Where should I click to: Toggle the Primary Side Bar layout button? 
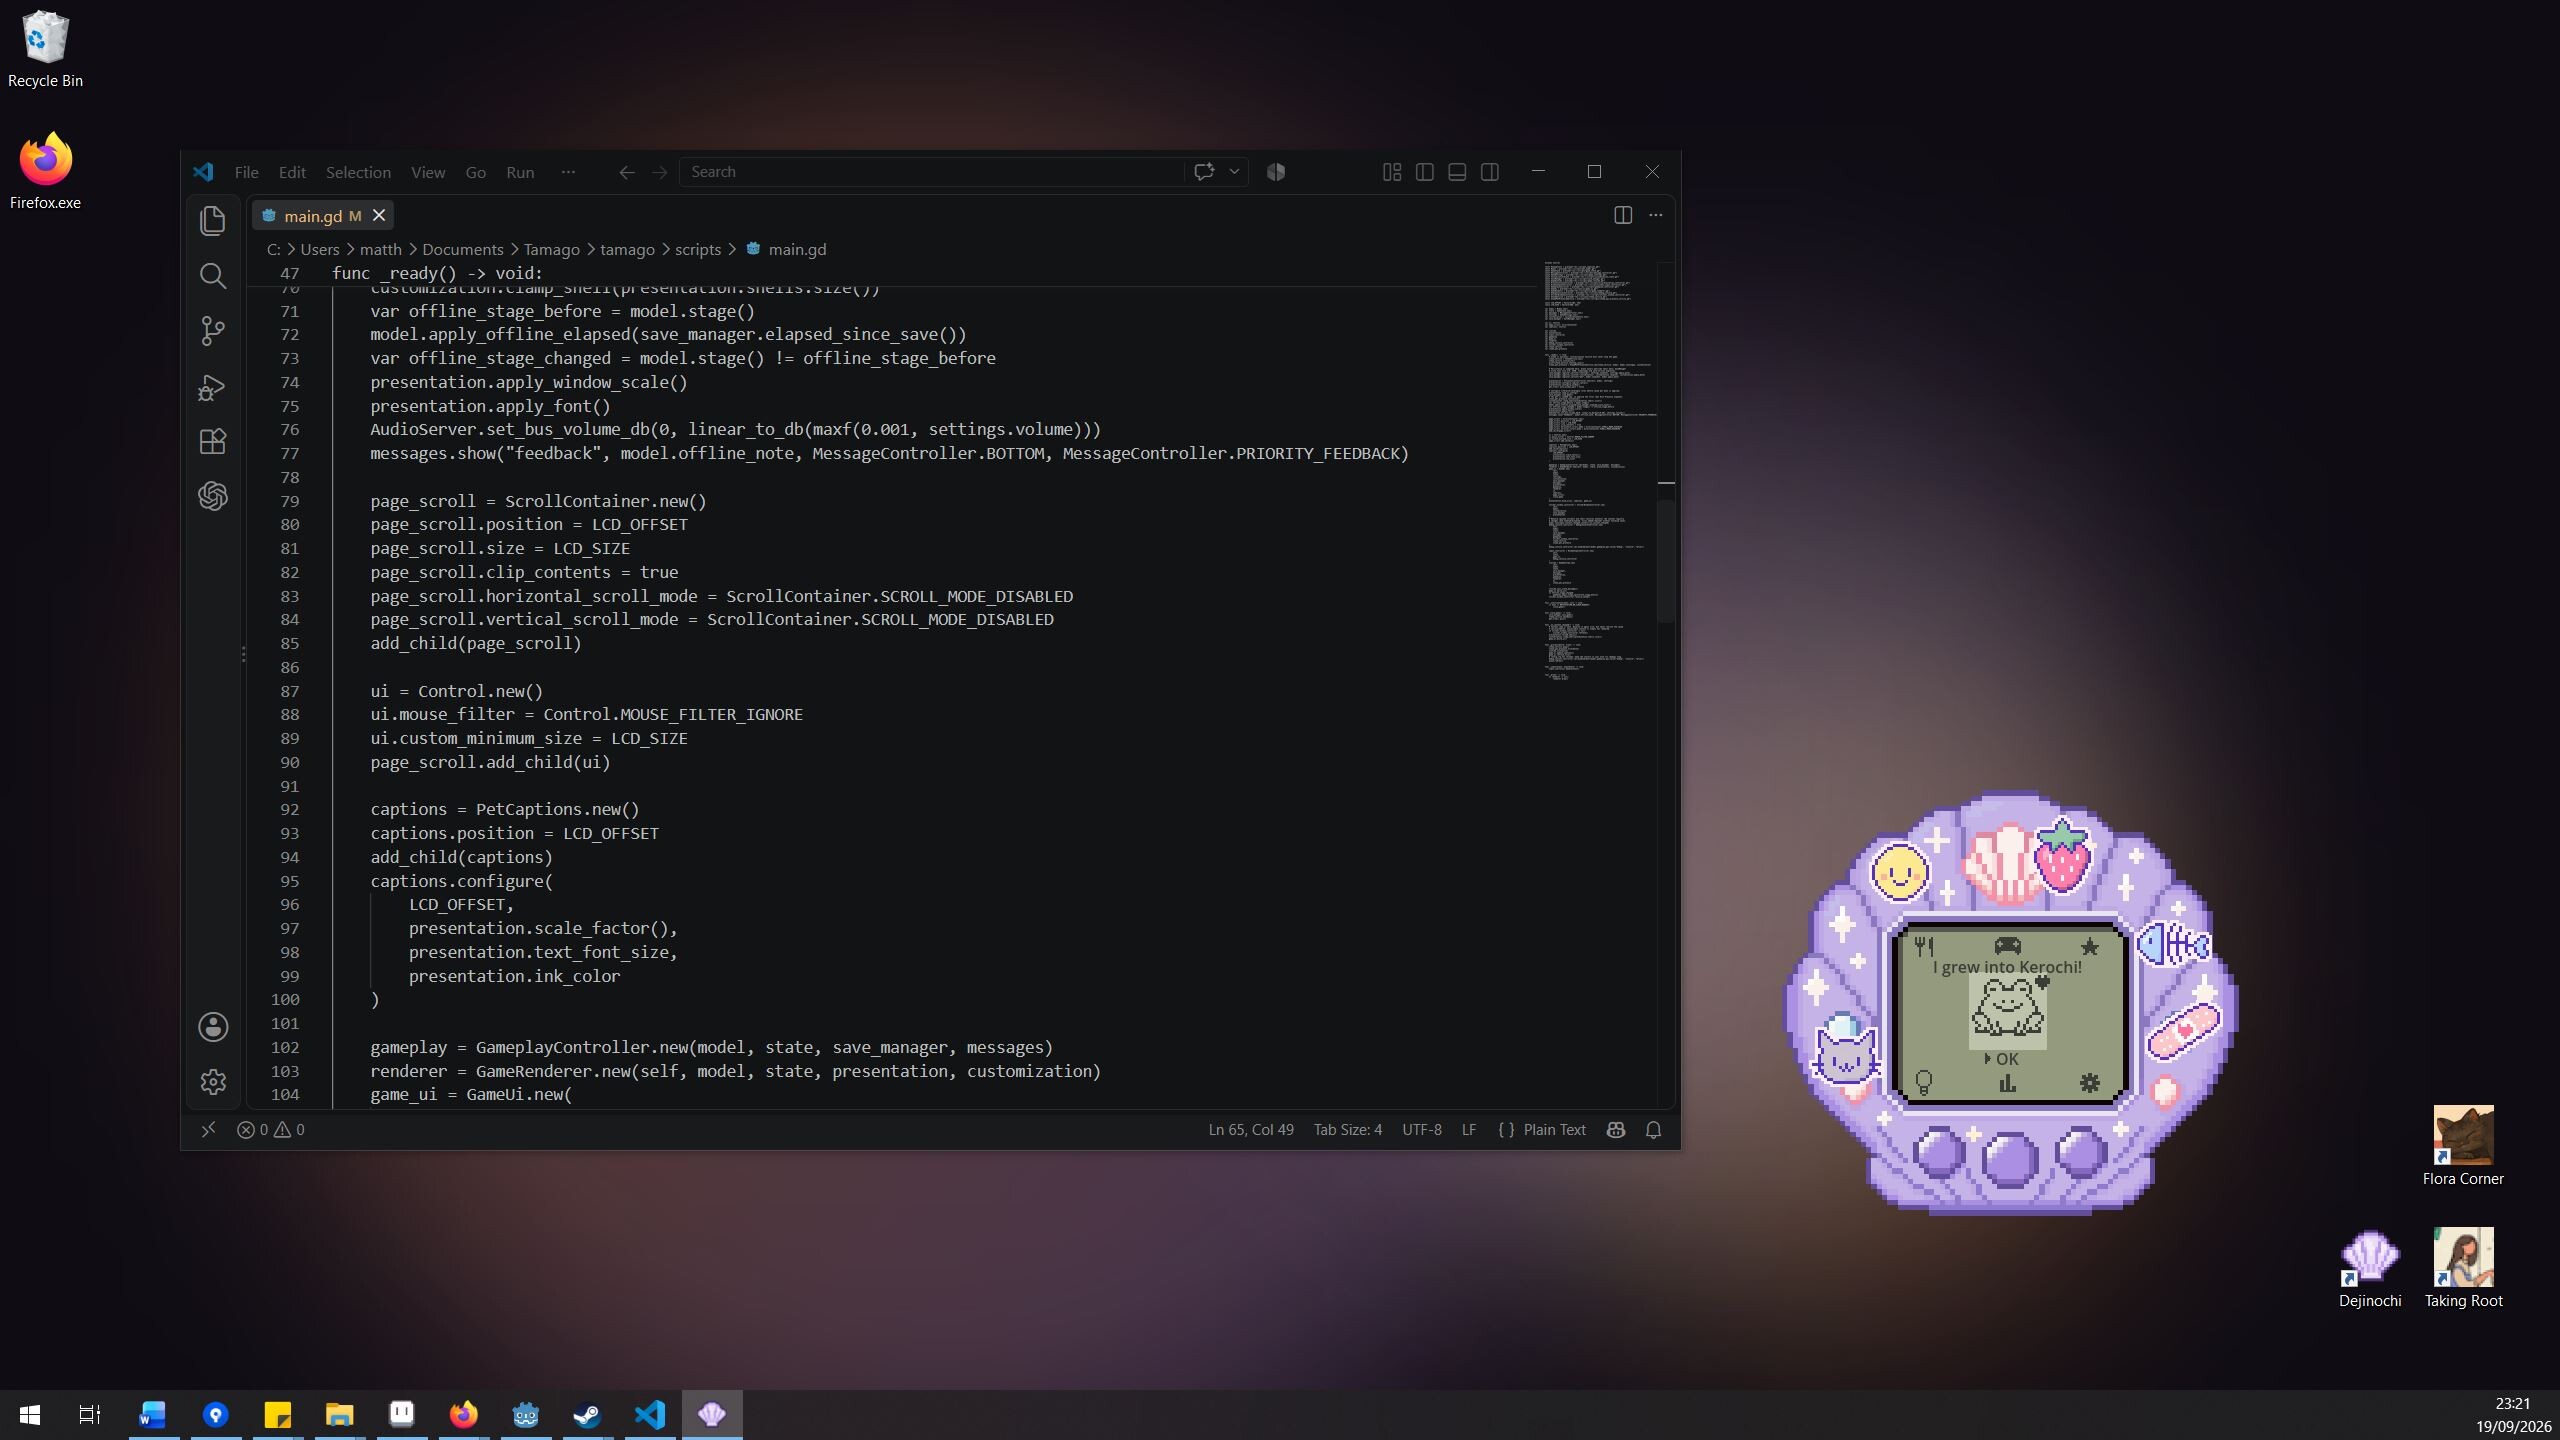click(1425, 172)
